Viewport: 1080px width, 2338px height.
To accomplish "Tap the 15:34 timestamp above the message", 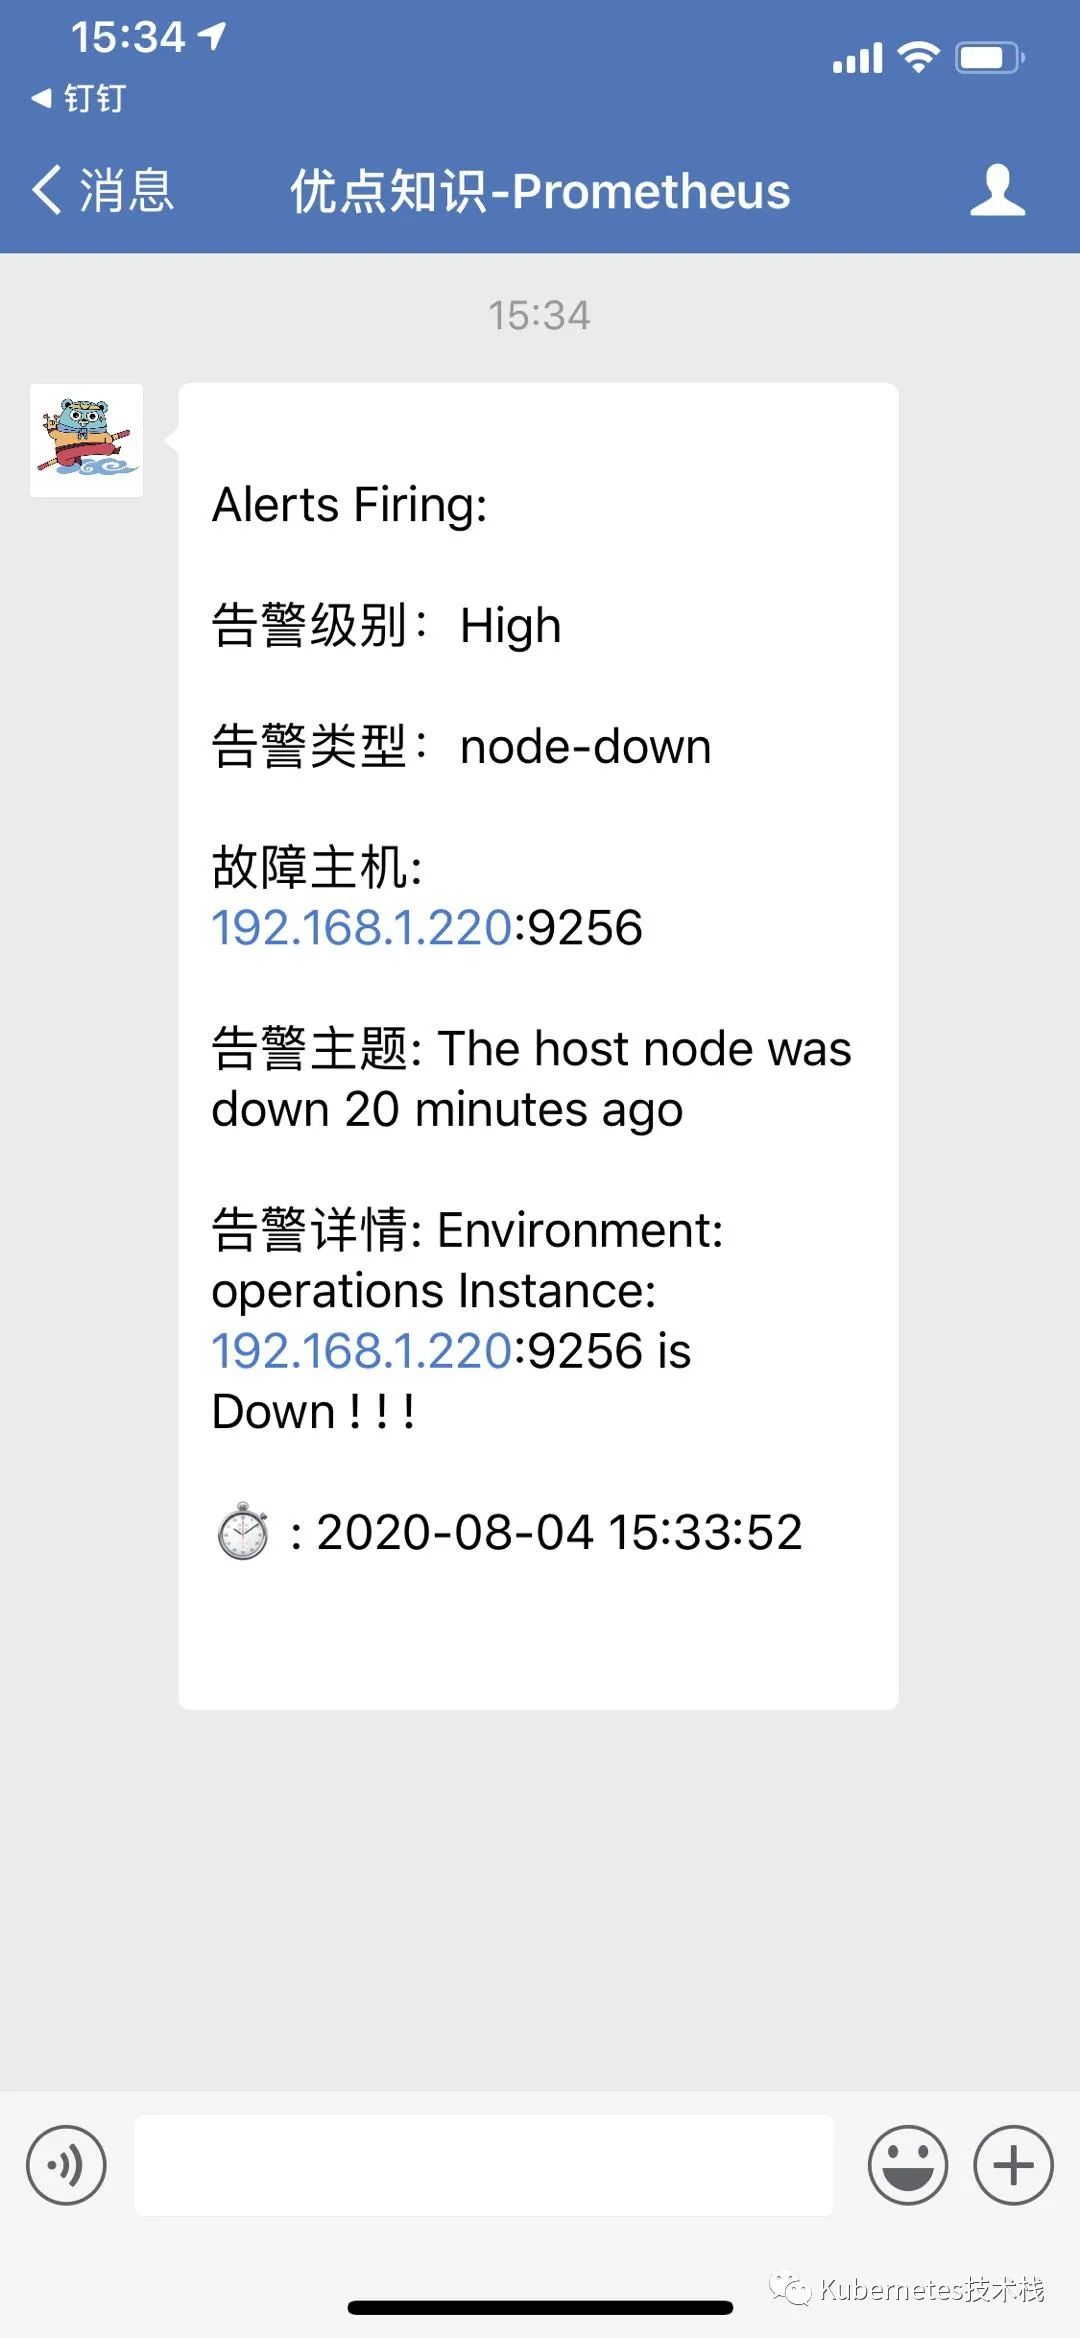I will (540, 312).
